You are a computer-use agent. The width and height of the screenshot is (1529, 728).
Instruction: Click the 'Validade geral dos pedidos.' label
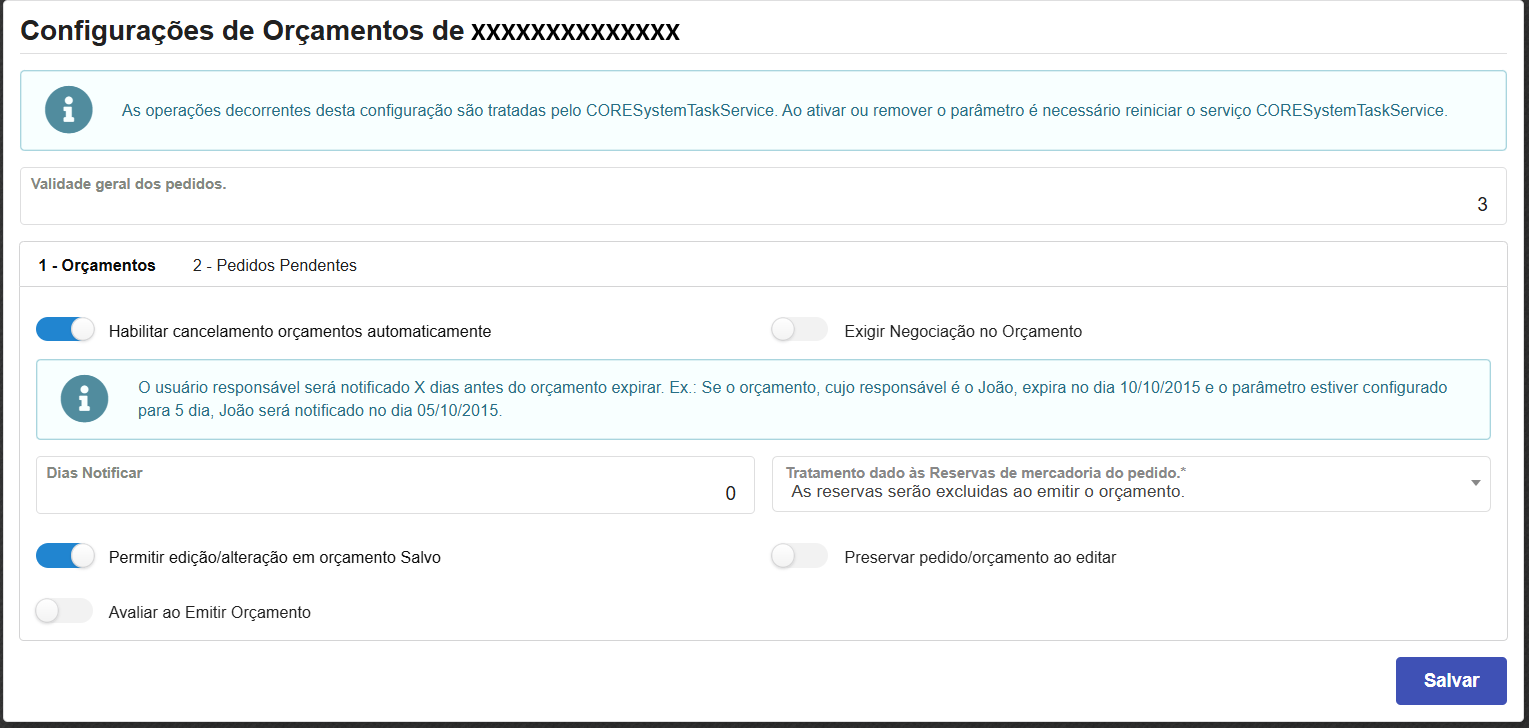pyautogui.click(x=129, y=184)
